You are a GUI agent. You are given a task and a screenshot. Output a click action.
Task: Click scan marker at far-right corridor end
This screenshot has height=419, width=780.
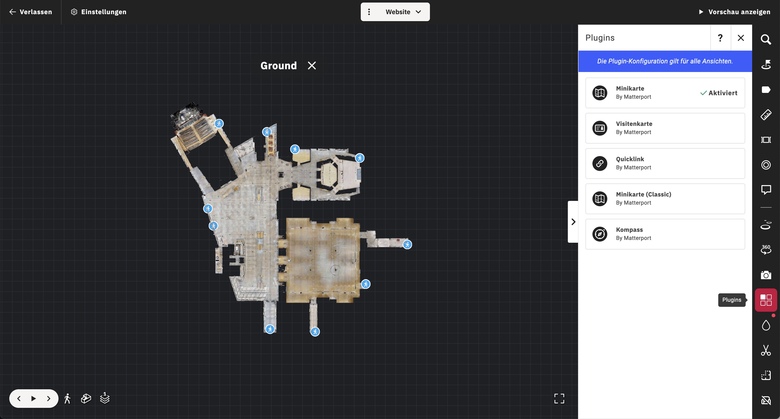(x=407, y=244)
